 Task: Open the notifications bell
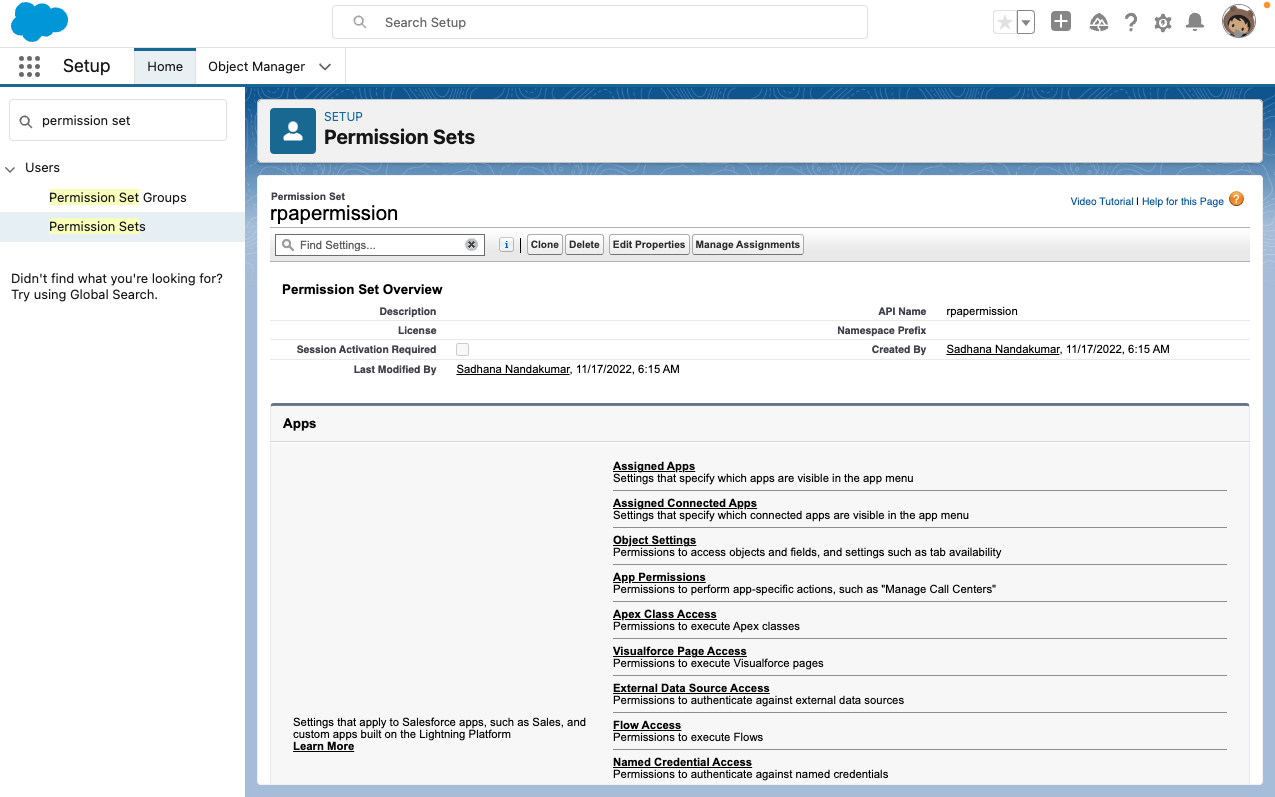(1194, 22)
